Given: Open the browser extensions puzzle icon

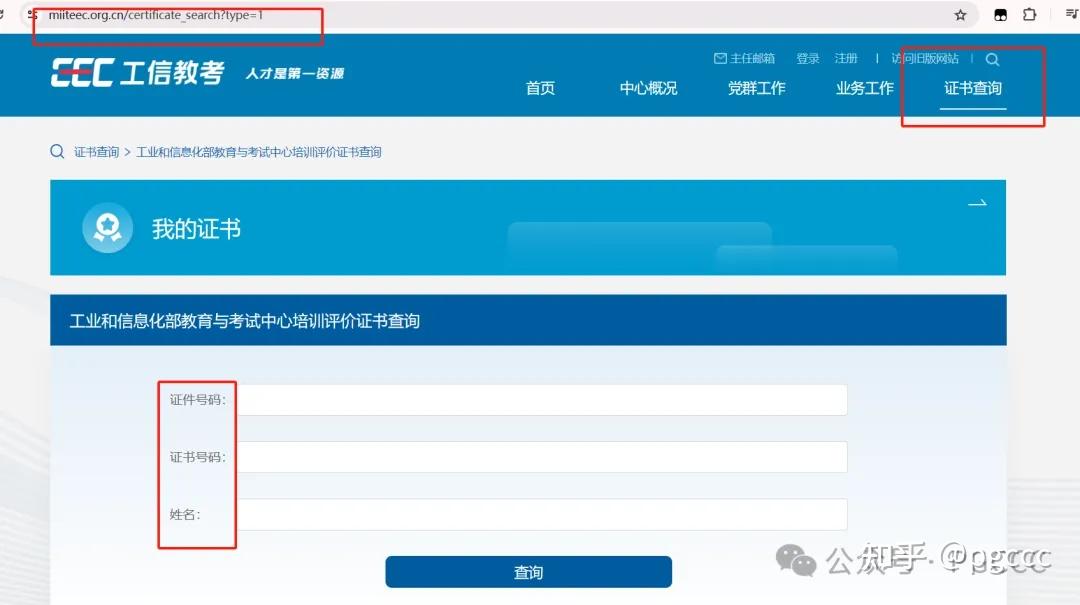Looking at the screenshot, I should (x=1029, y=15).
